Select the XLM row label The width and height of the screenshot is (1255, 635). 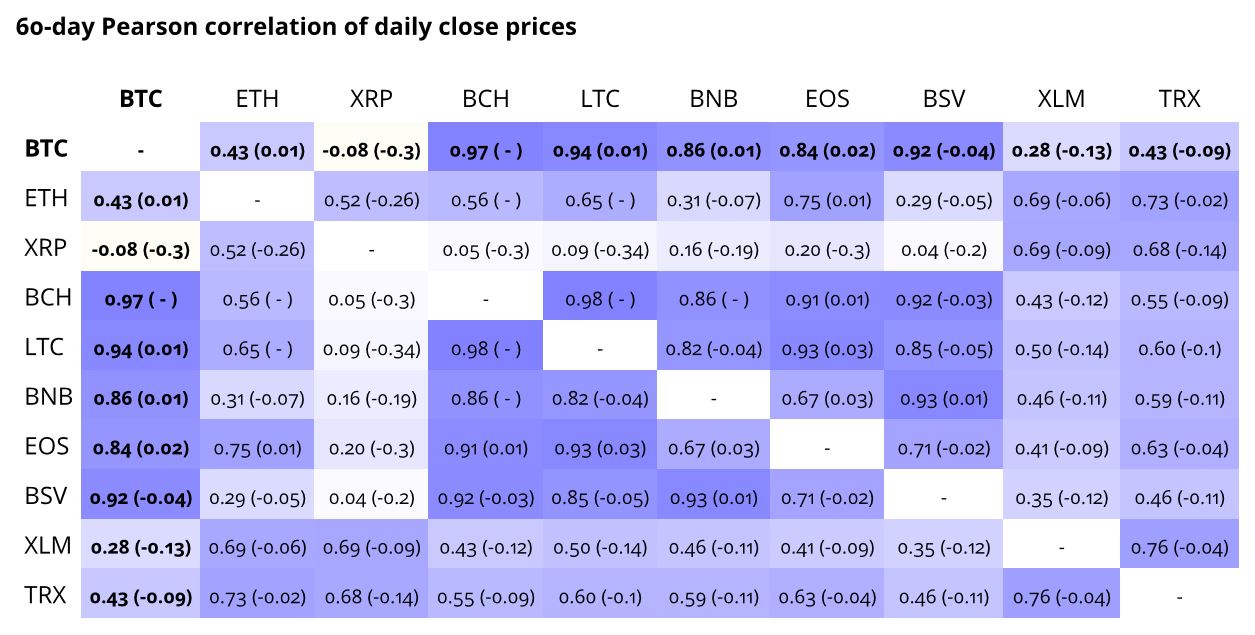point(46,546)
